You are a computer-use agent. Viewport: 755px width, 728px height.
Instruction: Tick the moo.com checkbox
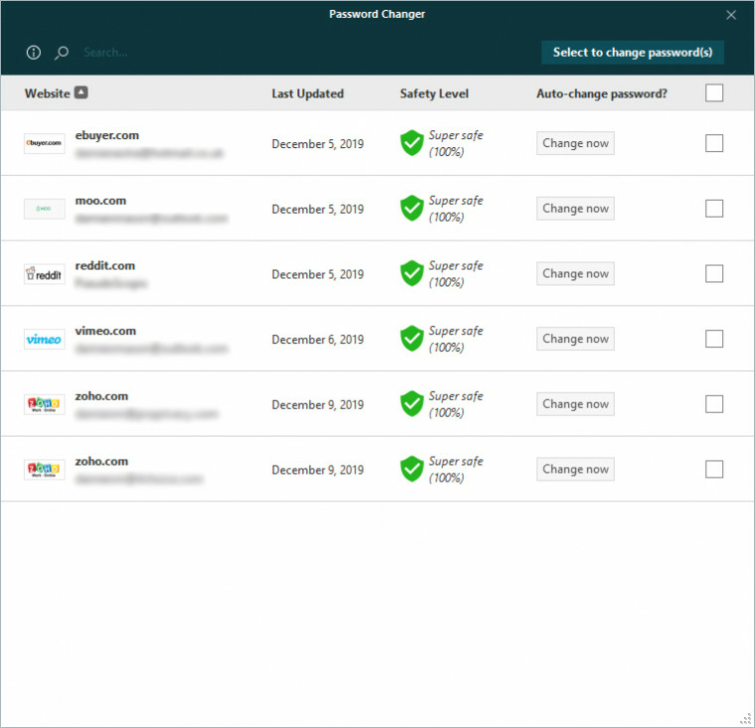(x=714, y=208)
